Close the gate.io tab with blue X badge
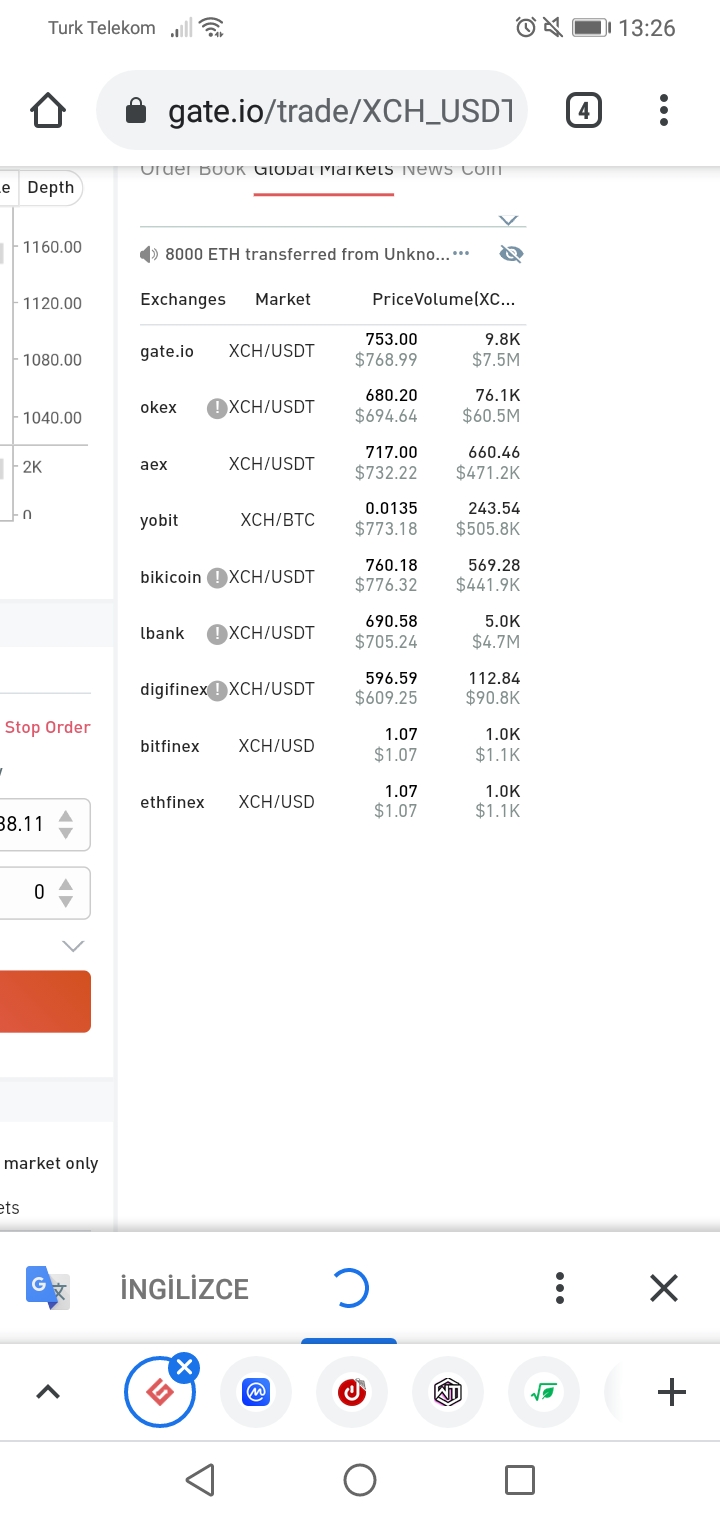The image size is (720, 1520). tap(185, 1367)
